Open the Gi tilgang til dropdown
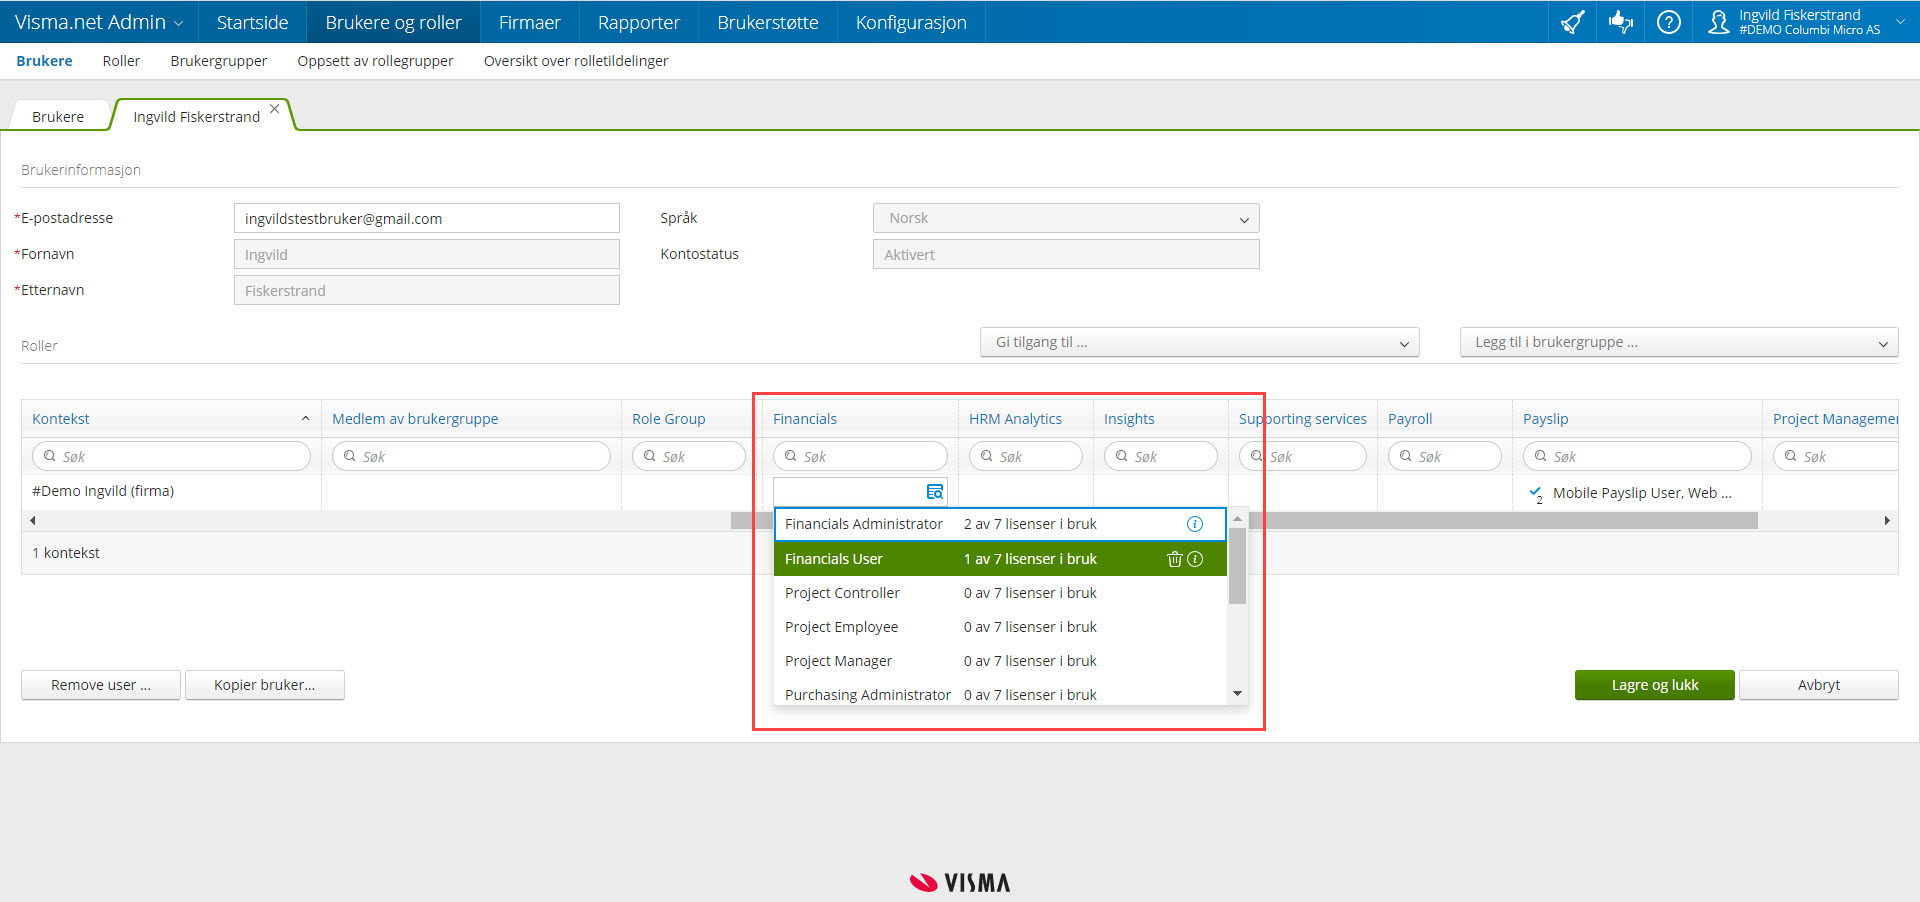The image size is (1920, 902). (1199, 342)
